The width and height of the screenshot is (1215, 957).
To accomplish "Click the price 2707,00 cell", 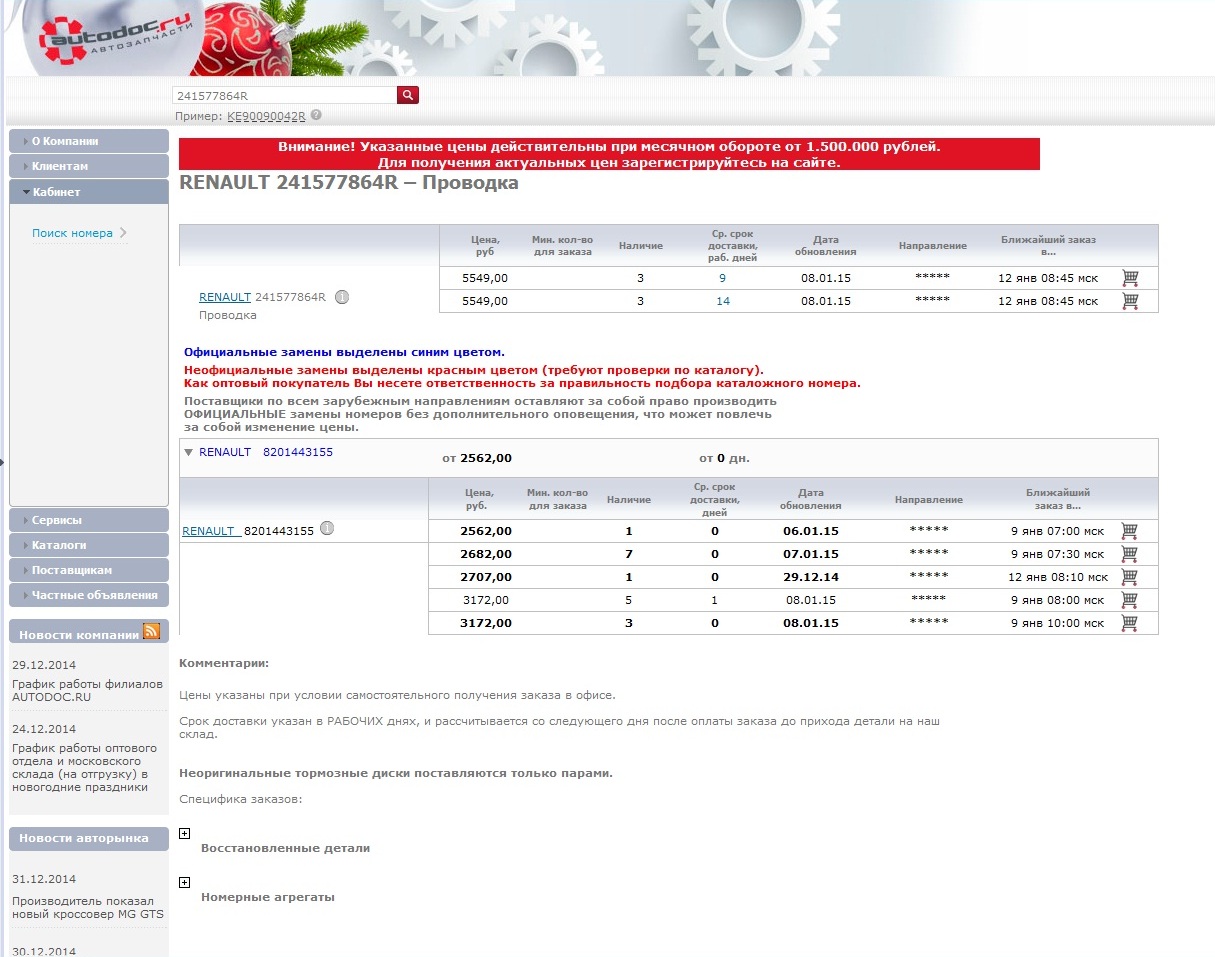I will pos(486,577).
